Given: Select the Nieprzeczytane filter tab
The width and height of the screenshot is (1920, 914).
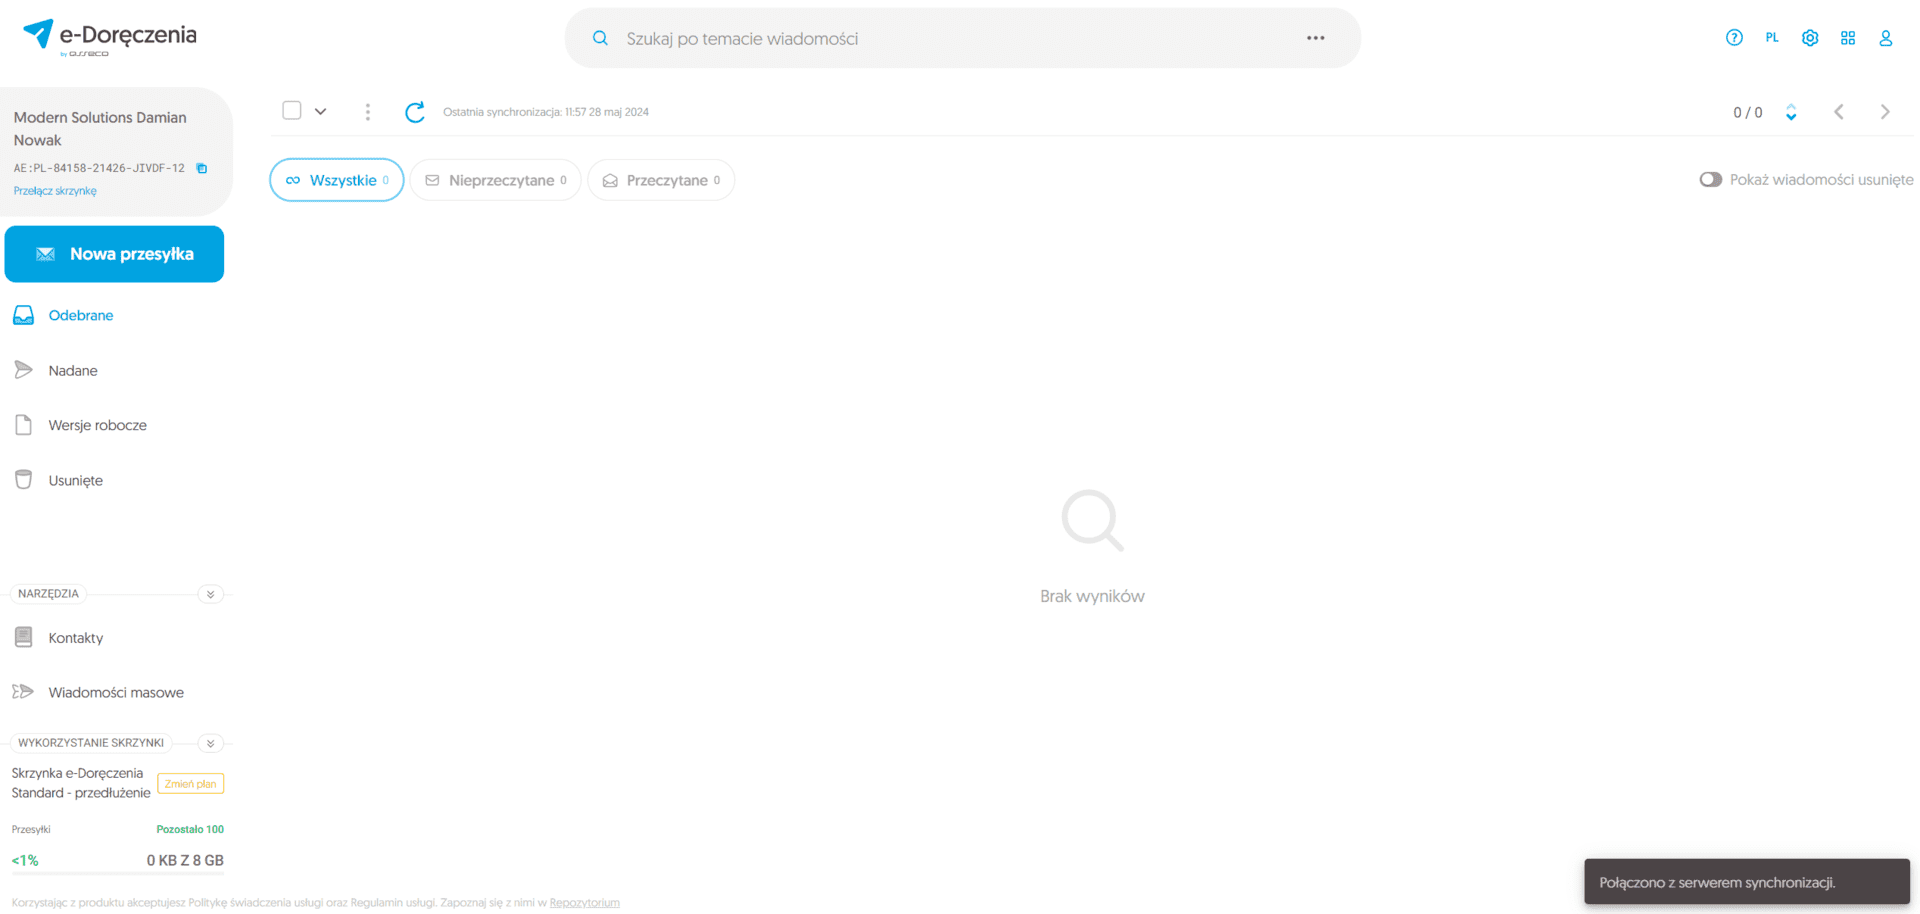Looking at the screenshot, I should [496, 180].
